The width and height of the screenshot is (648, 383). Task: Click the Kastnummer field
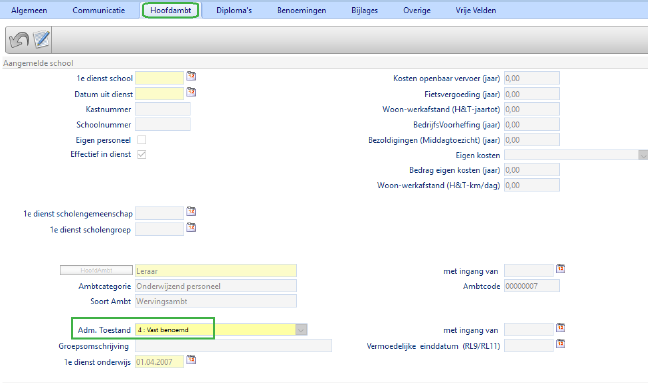(163, 109)
